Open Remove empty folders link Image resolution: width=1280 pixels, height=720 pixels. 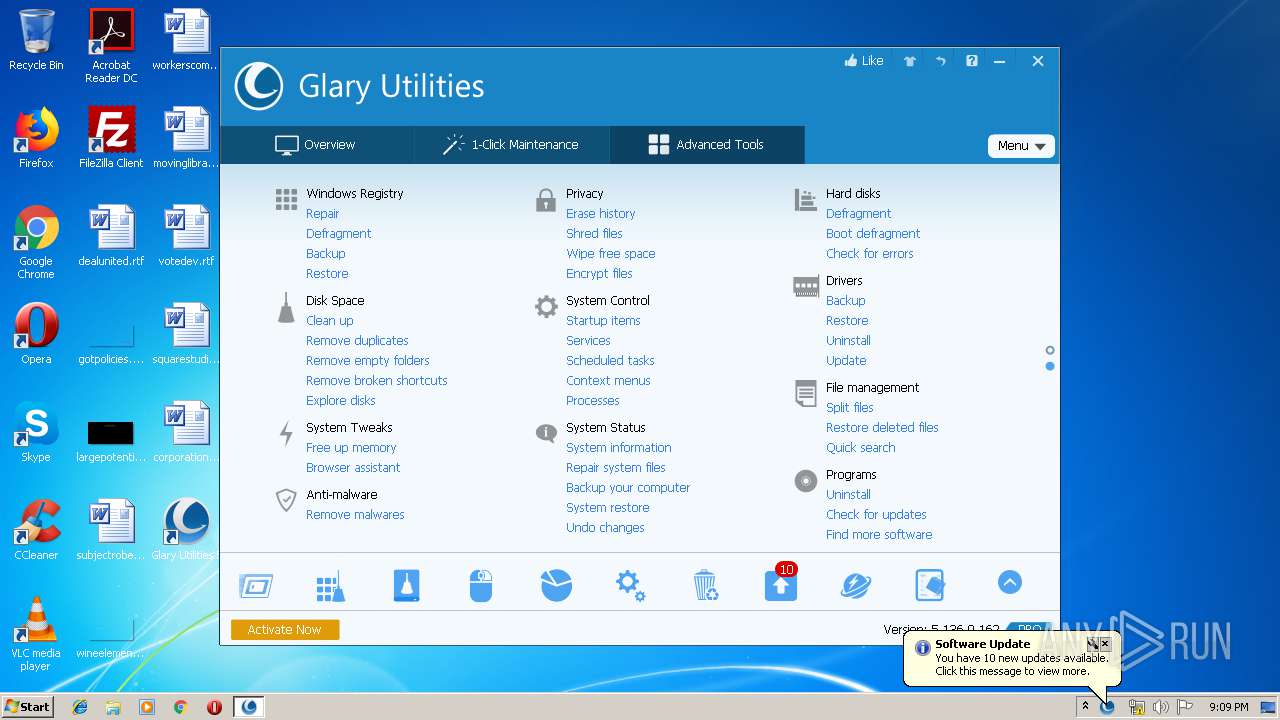(x=367, y=361)
